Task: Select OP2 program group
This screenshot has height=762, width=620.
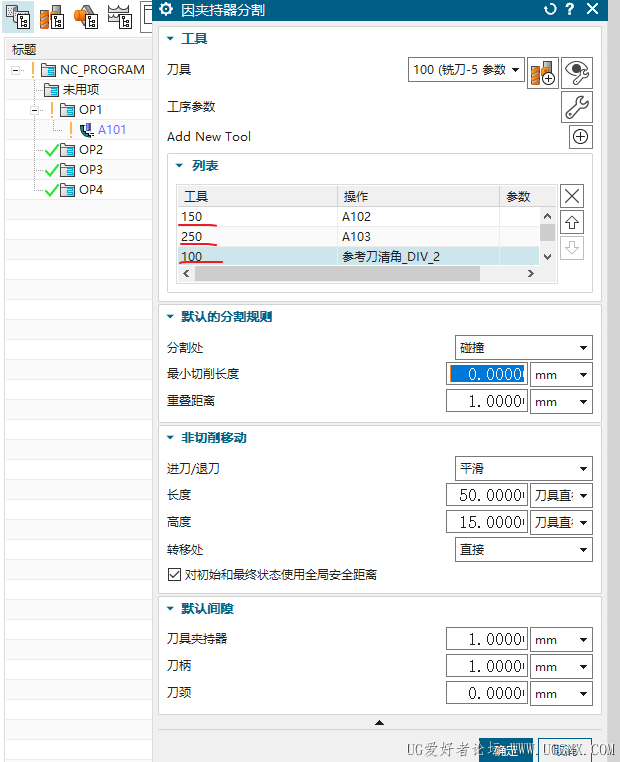Action: [x=83, y=150]
